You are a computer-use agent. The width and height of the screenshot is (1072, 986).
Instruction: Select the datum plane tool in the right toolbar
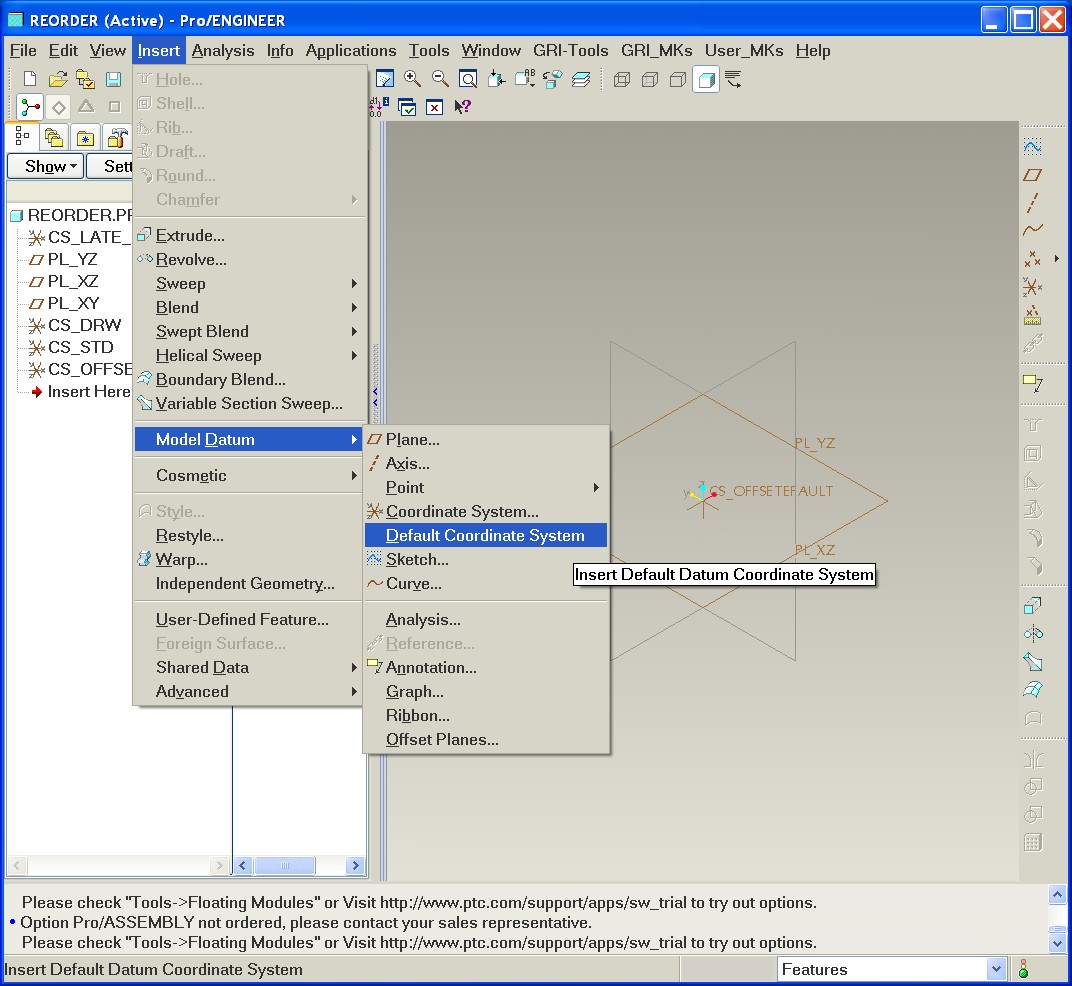click(x=1032, y=175)
